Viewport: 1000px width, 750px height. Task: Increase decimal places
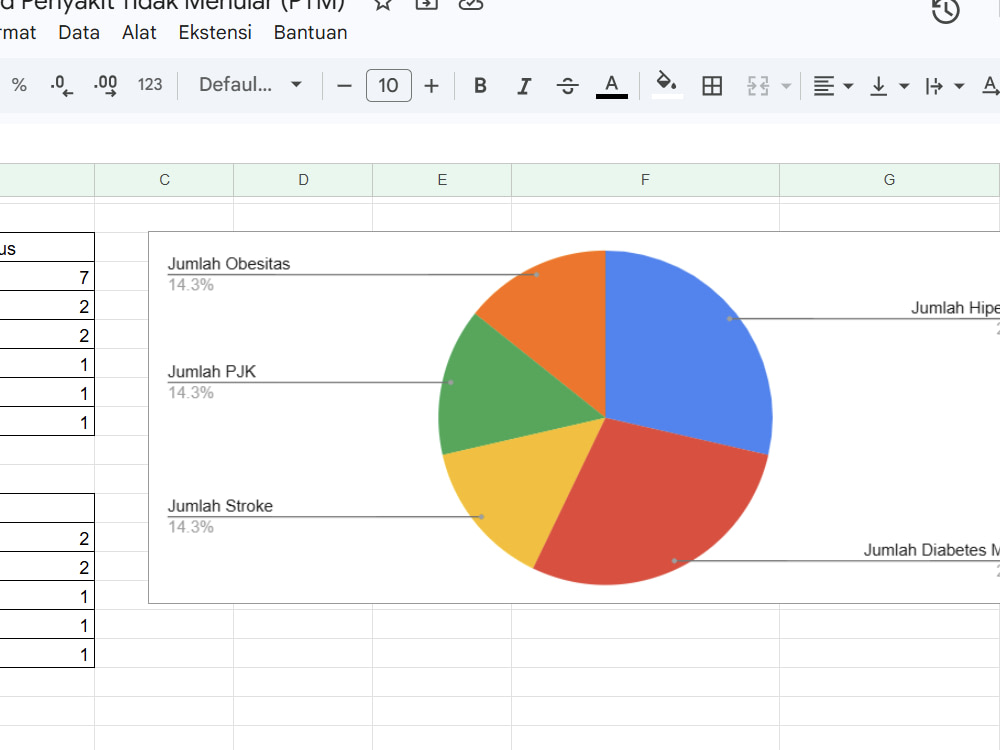106,85
